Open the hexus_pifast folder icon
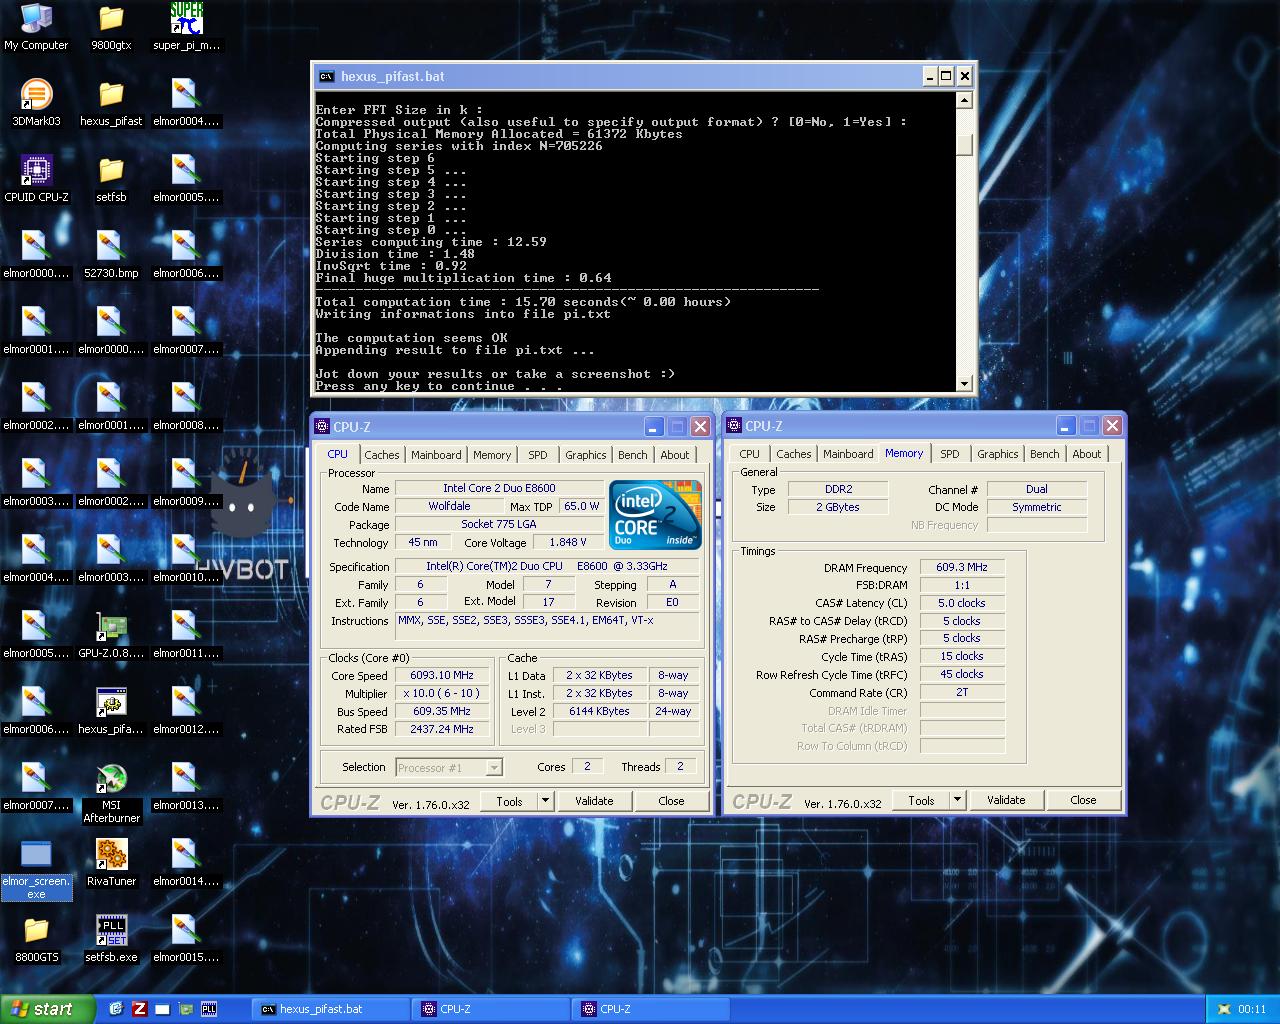 (111, 103)
